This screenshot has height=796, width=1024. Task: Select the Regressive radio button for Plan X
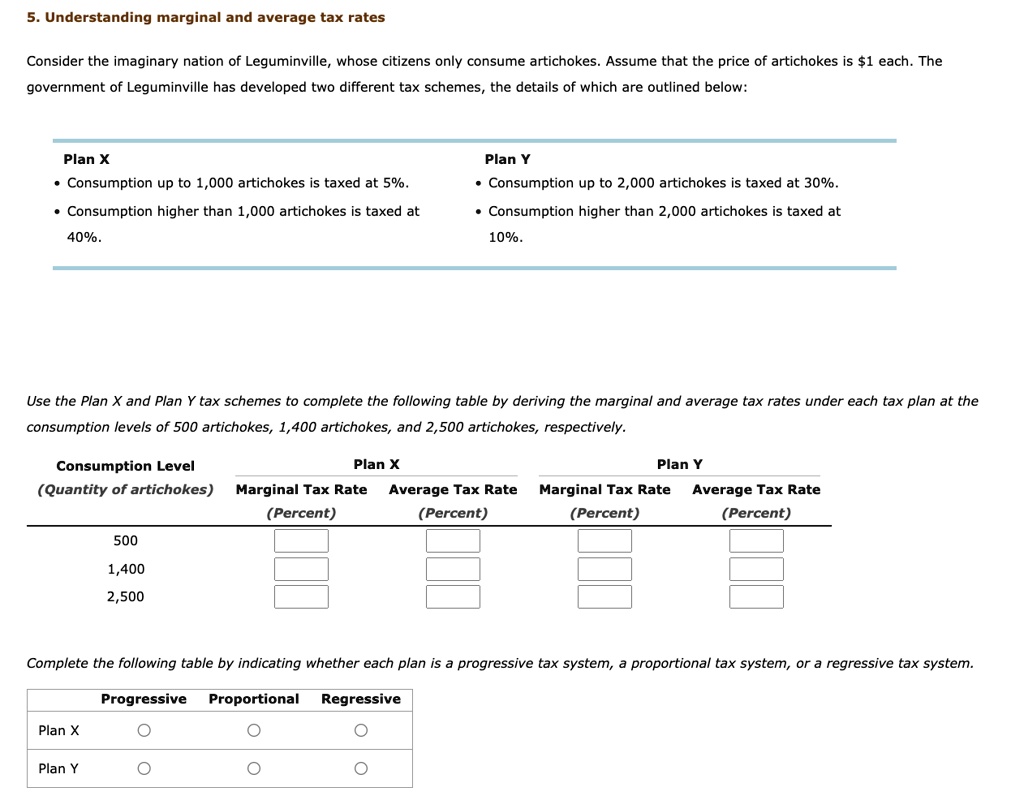[x=361, y=730]
